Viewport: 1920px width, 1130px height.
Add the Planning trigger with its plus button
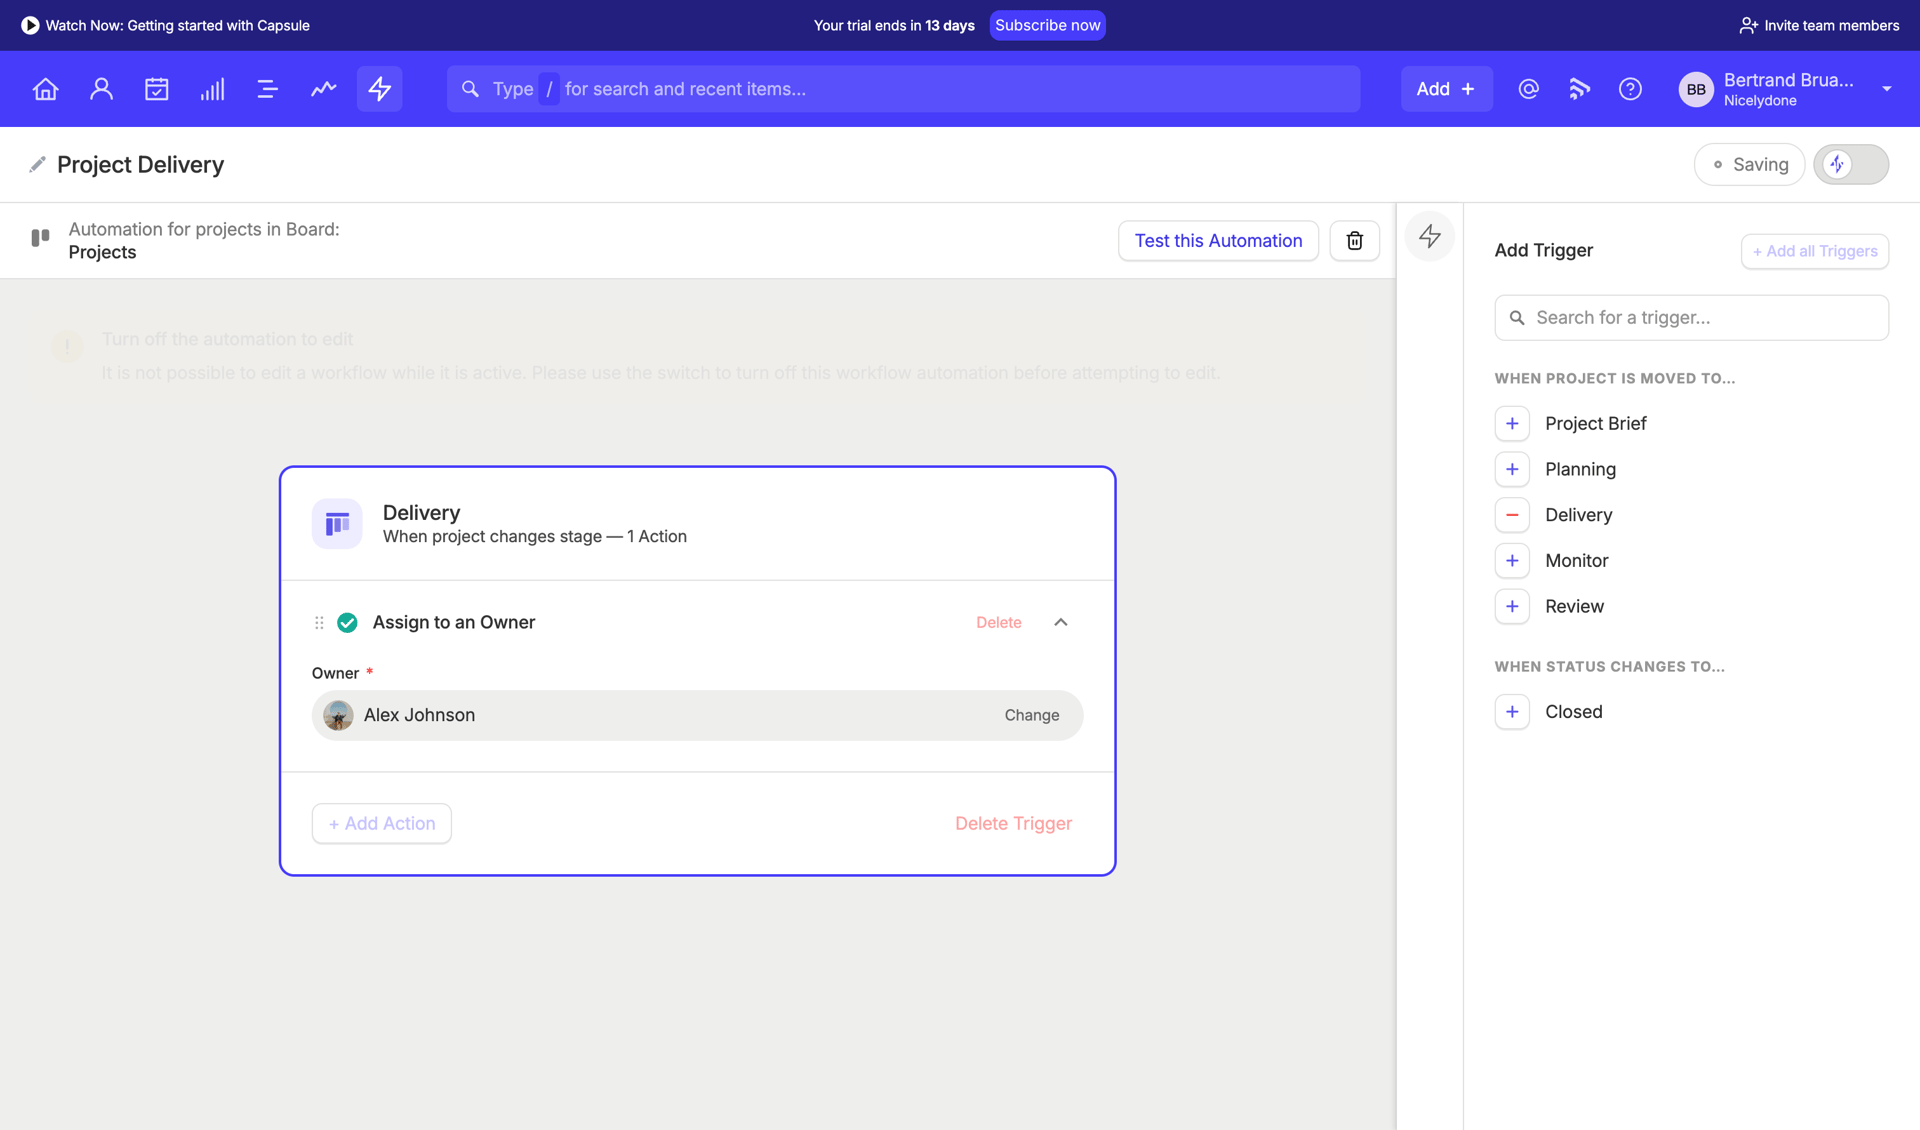coord(1511,468)
